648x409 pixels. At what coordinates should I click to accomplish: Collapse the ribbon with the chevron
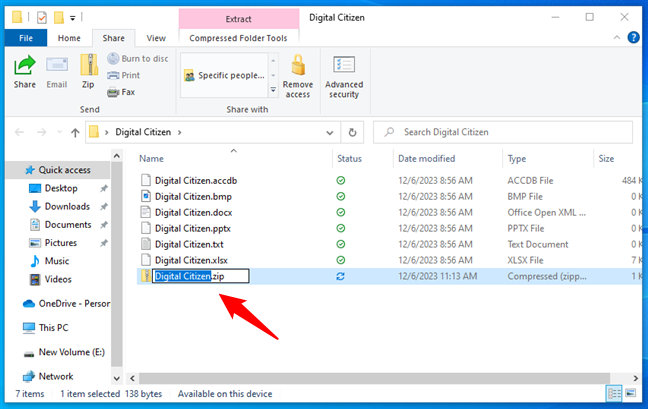(x=617, y=38)
